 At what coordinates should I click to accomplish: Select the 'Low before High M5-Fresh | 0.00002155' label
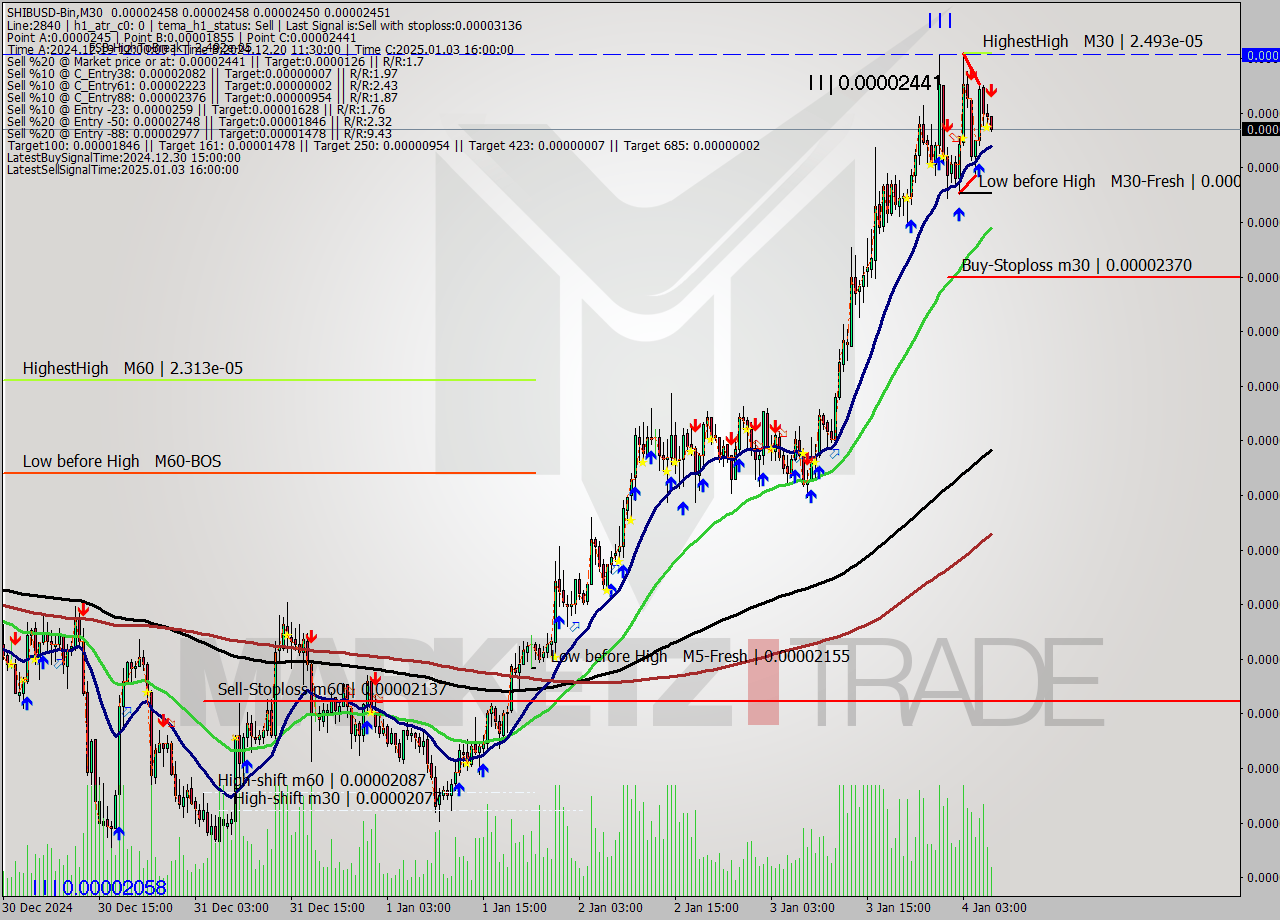tap(700, 656)
